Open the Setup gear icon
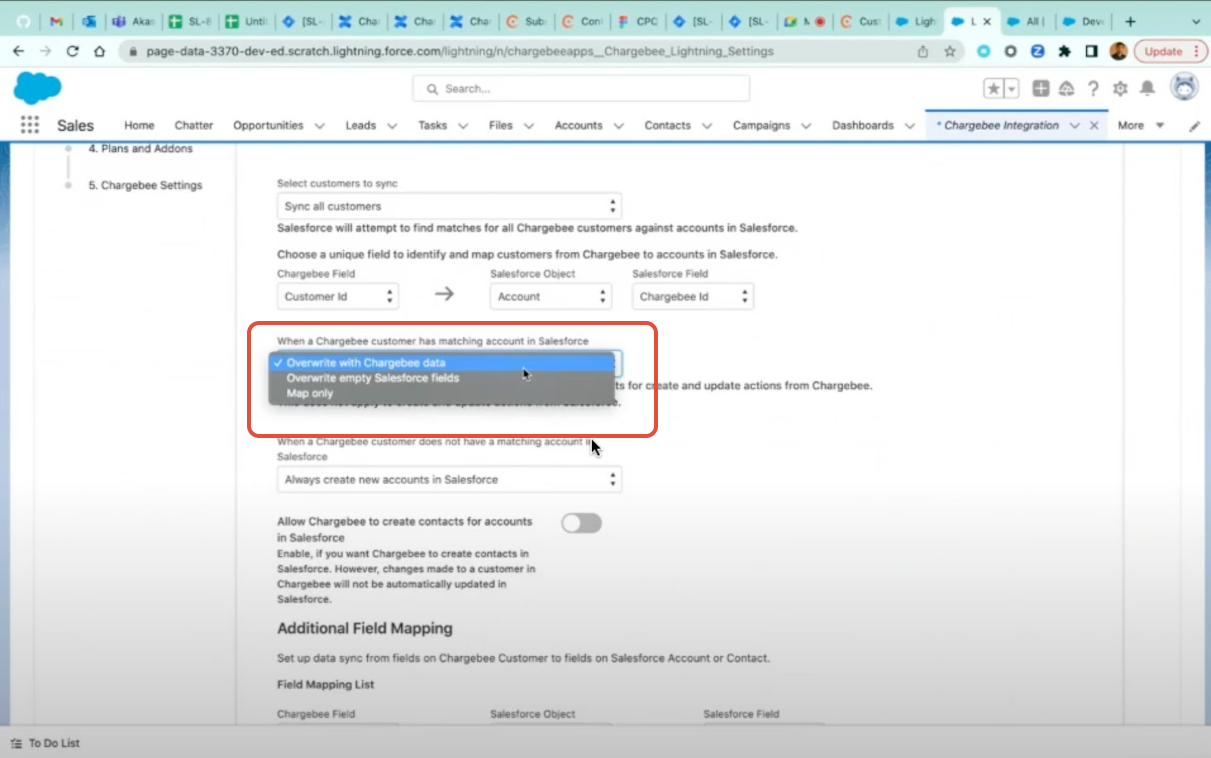This screenshot has height=758, width=1211. pos(1120,89)
